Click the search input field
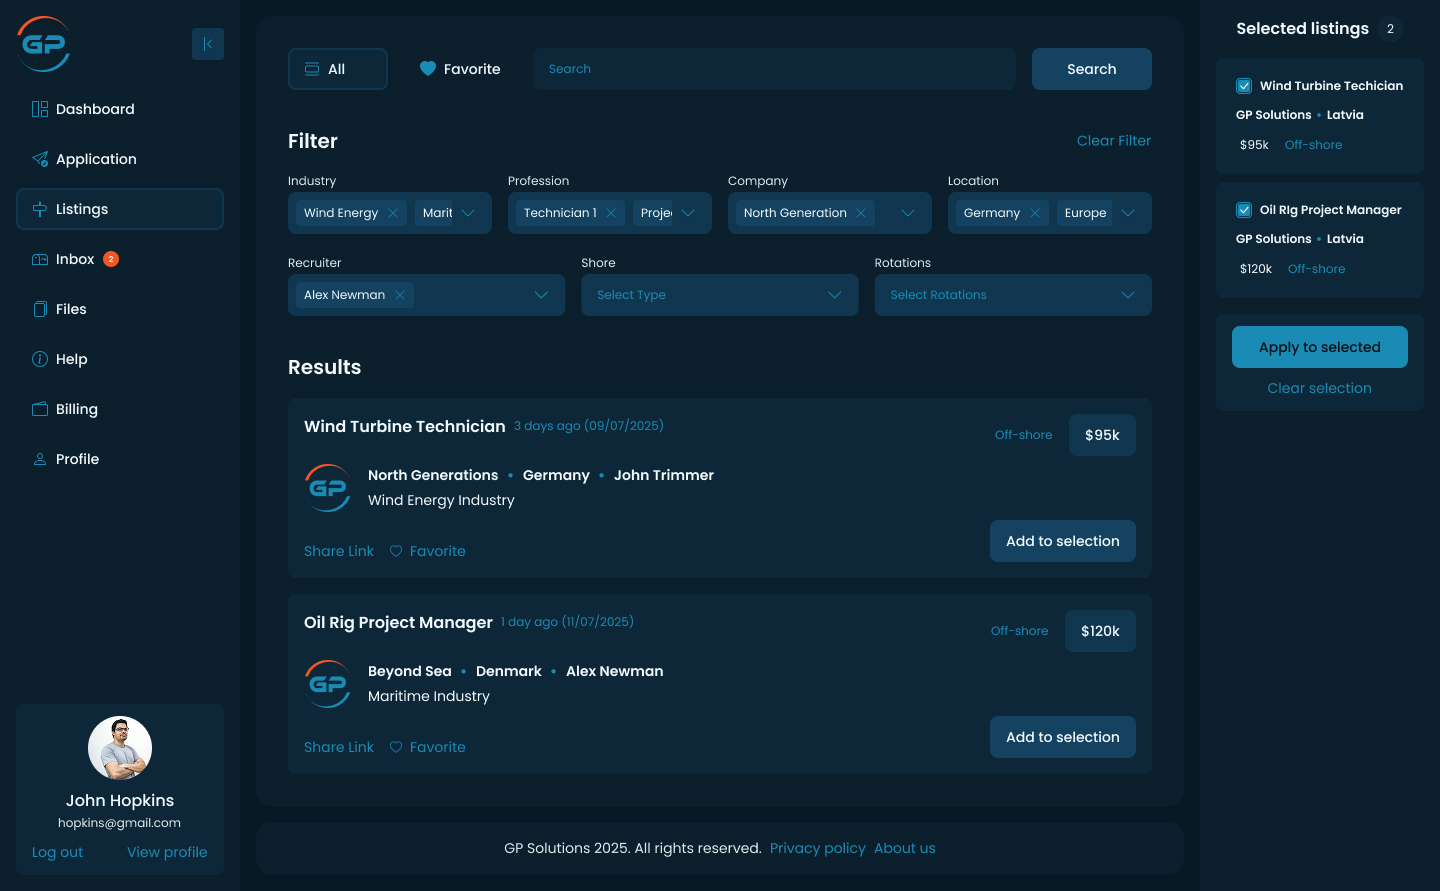 [774, 69]
